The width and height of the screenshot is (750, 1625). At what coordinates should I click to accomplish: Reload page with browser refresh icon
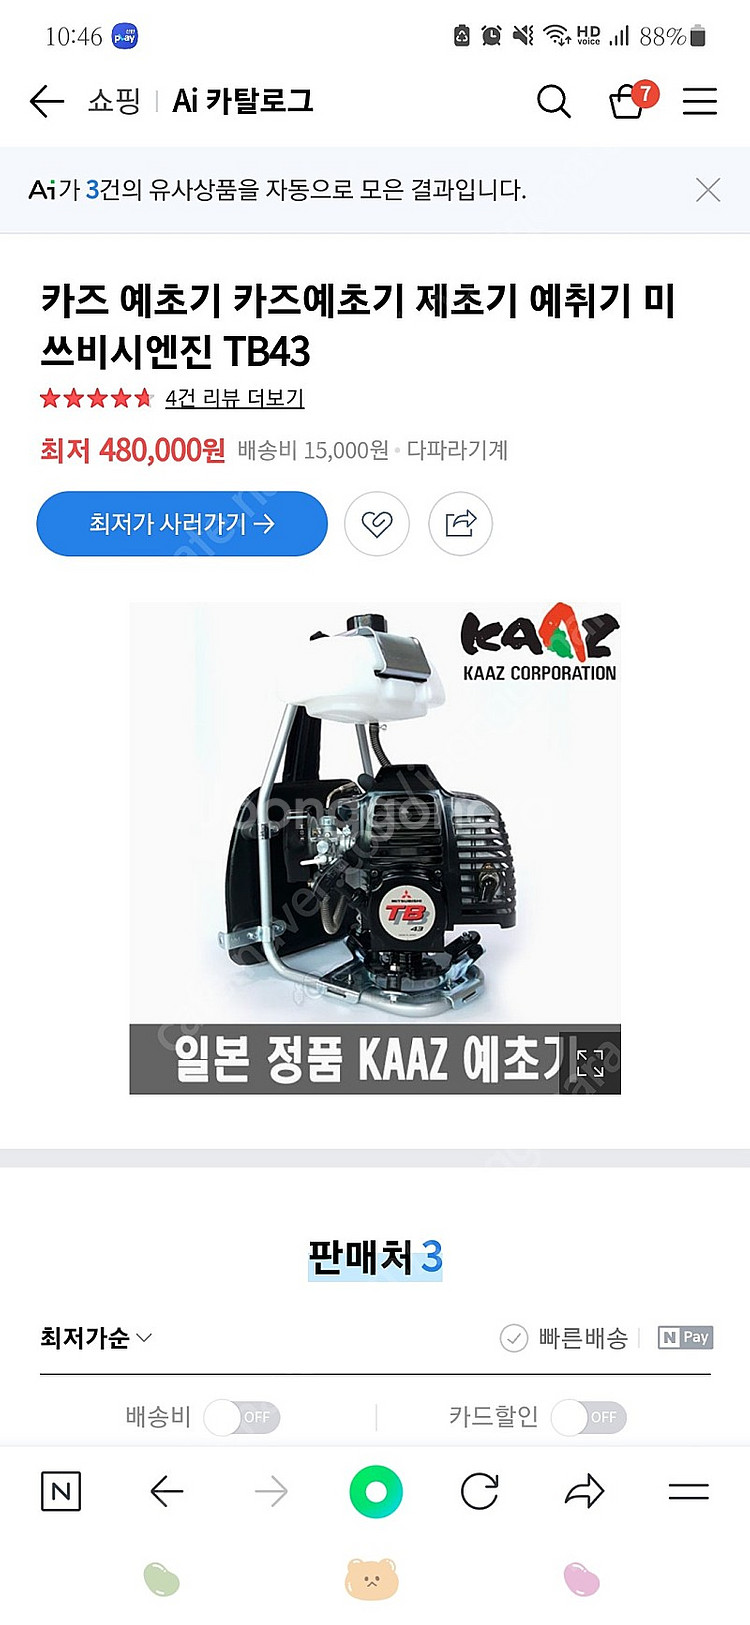pyautogui.click(x=480, y=1492)
